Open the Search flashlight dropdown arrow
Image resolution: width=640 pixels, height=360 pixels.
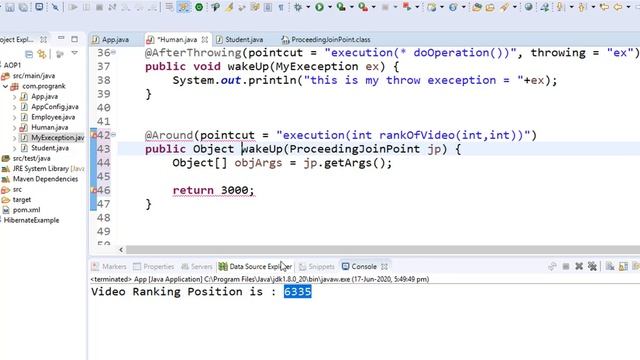tap(515, 7)
